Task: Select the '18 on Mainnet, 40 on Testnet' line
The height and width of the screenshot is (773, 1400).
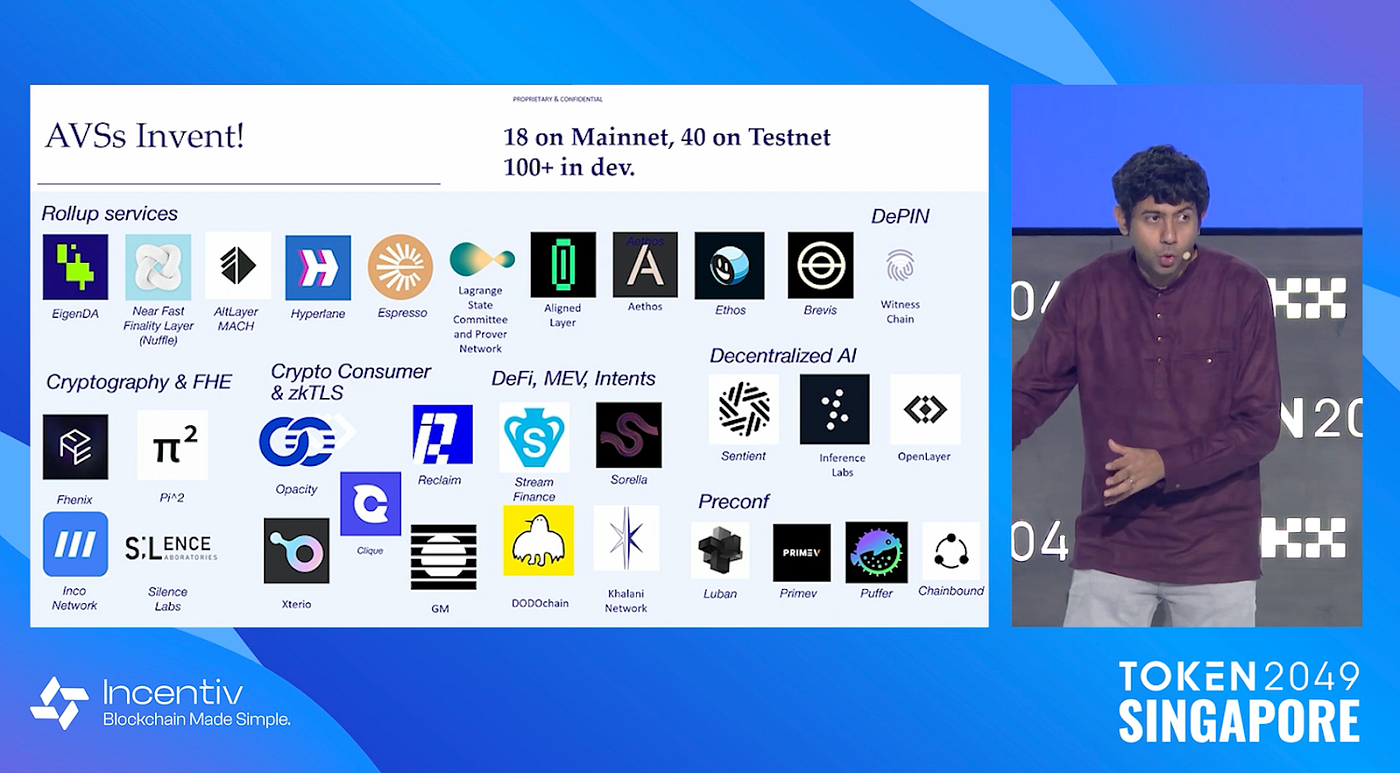Action: pyautogui.click(x=667, y=136)
